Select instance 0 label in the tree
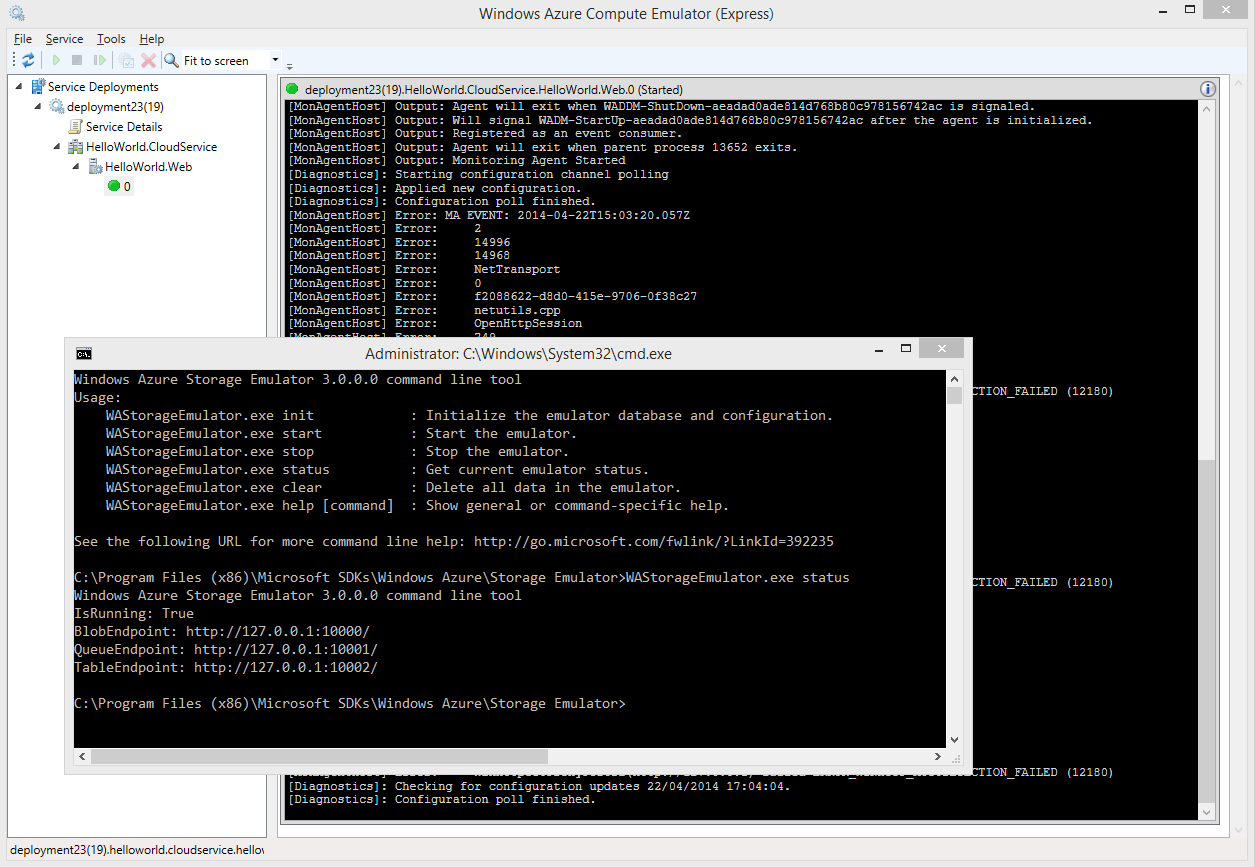1255x867 pixels. pyautogui.click(x=127, y=187)
